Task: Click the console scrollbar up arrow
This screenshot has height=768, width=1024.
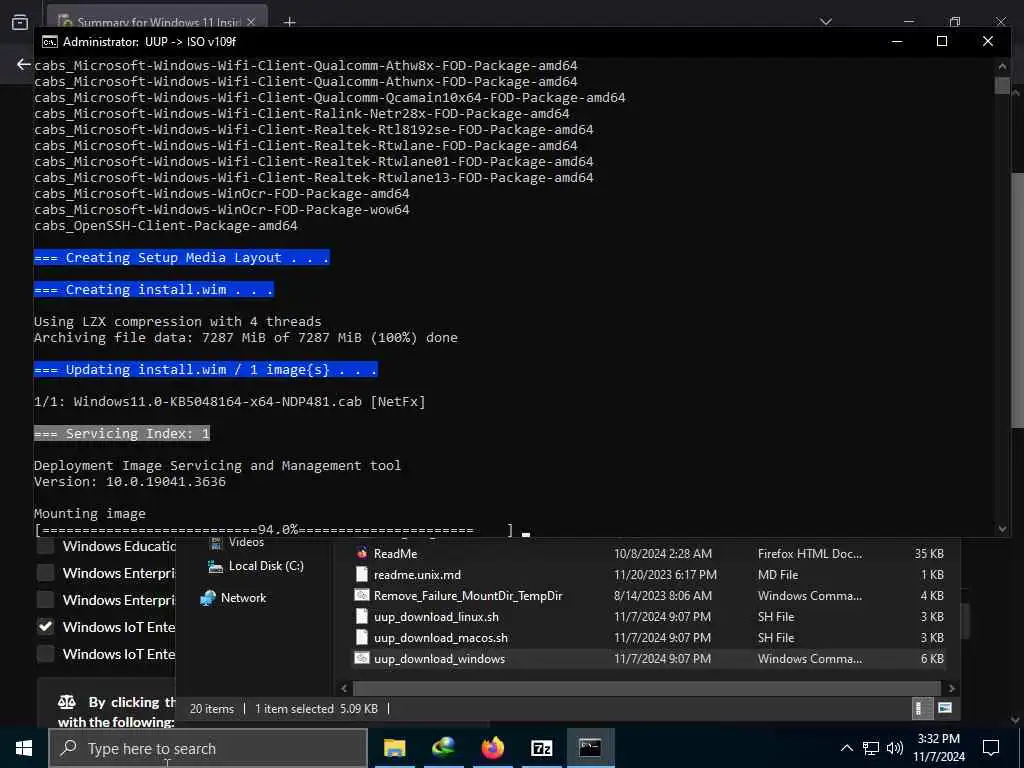Action: (x=1002, y=65)
